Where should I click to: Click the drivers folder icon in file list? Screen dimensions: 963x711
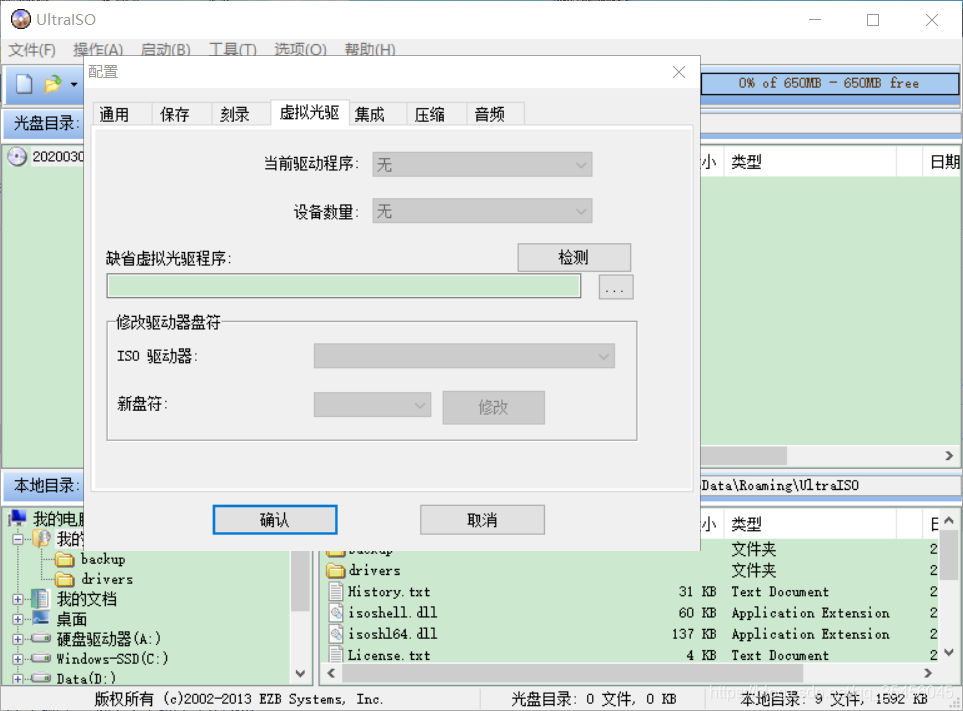(x=336, y=571)
